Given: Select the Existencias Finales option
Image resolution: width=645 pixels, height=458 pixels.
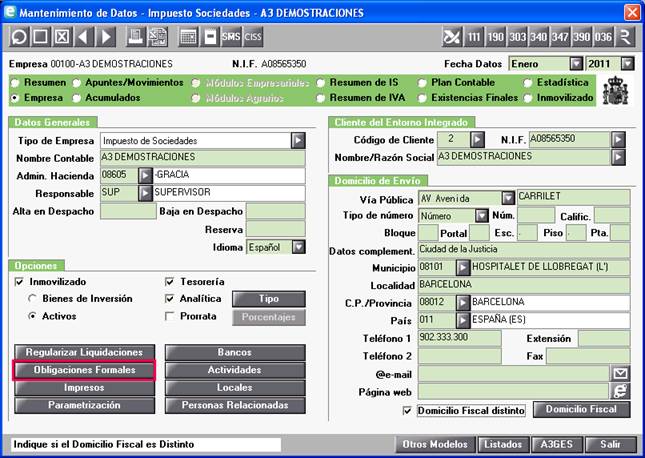Looking at the screenshot, I should (422, 98).
